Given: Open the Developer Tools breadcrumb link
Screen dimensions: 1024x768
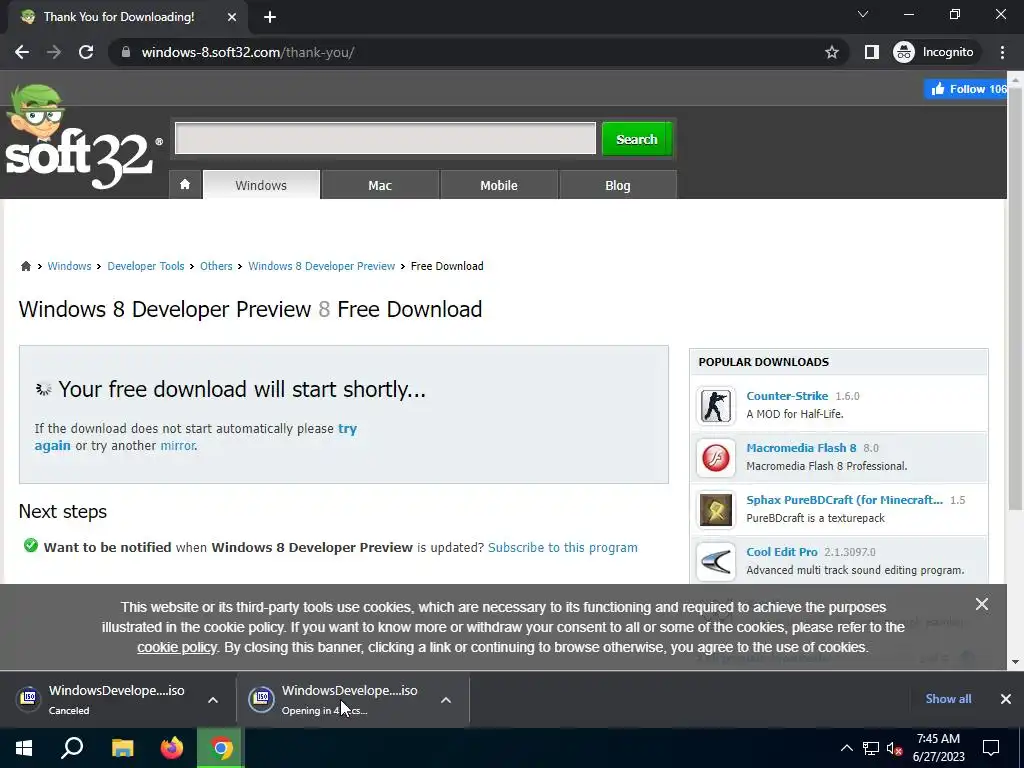Looking at the screenshot, I should pyautogui.click(x=146, y=266).
